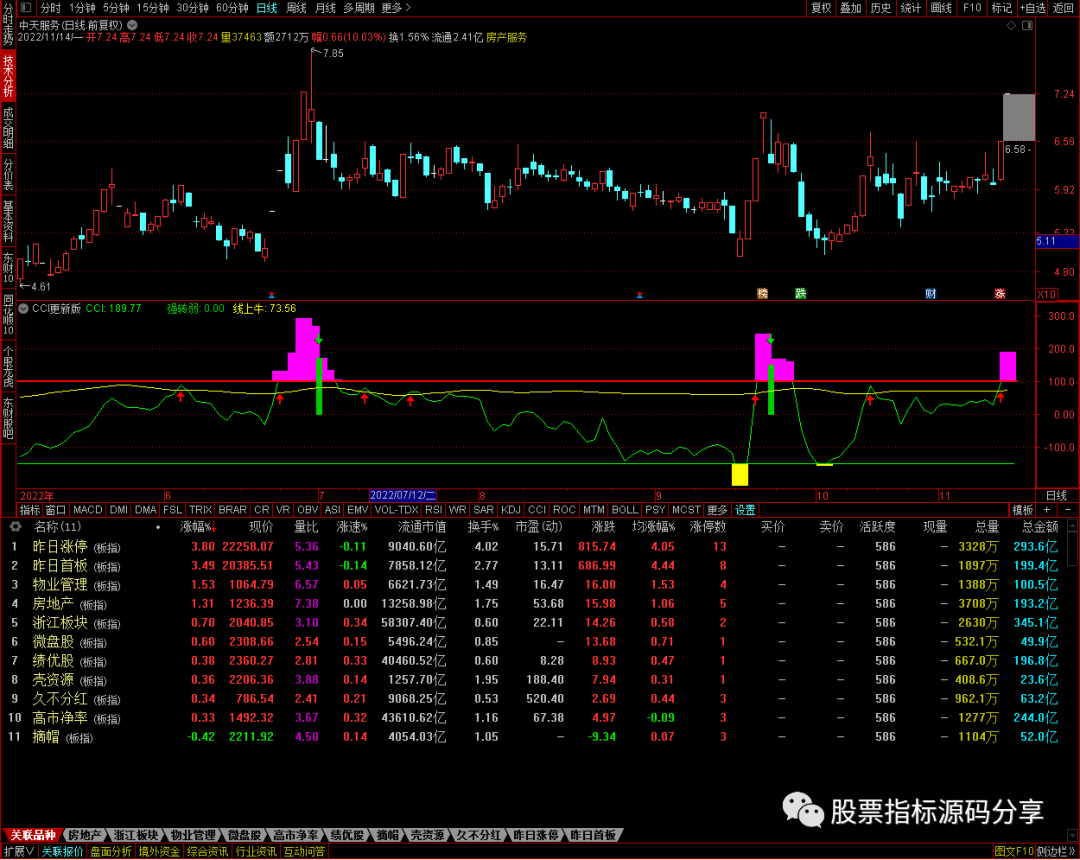Switch to 分时 period
Screen dimensions: 1080x860
50,8
